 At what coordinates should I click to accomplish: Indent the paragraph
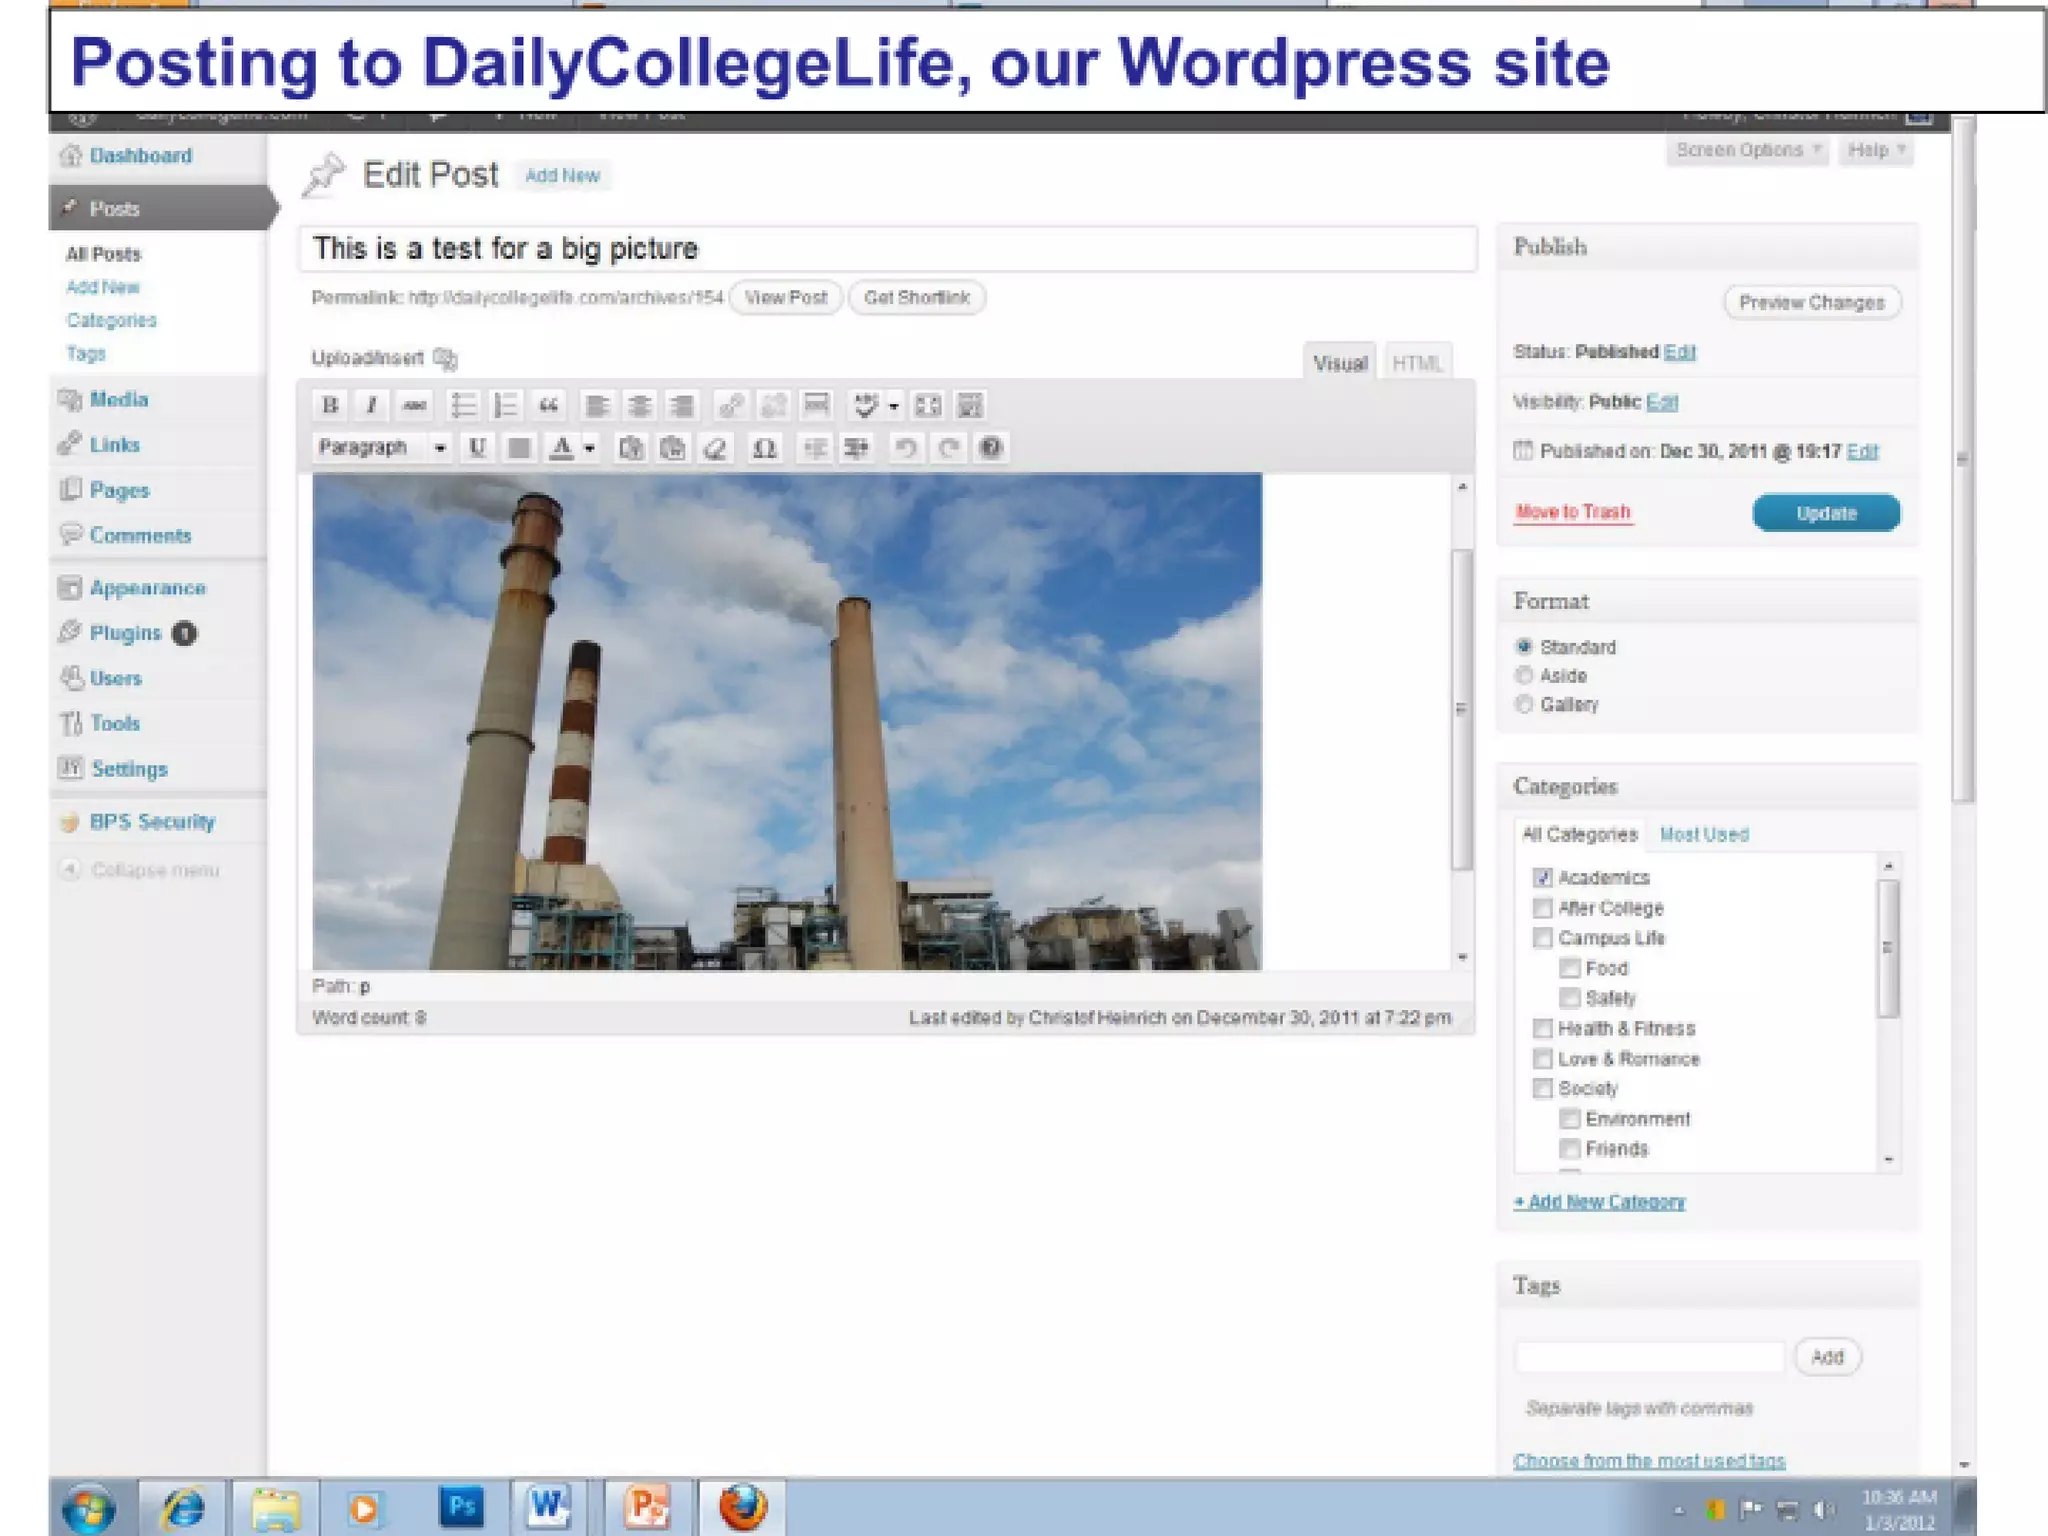[x=856, y=447]
